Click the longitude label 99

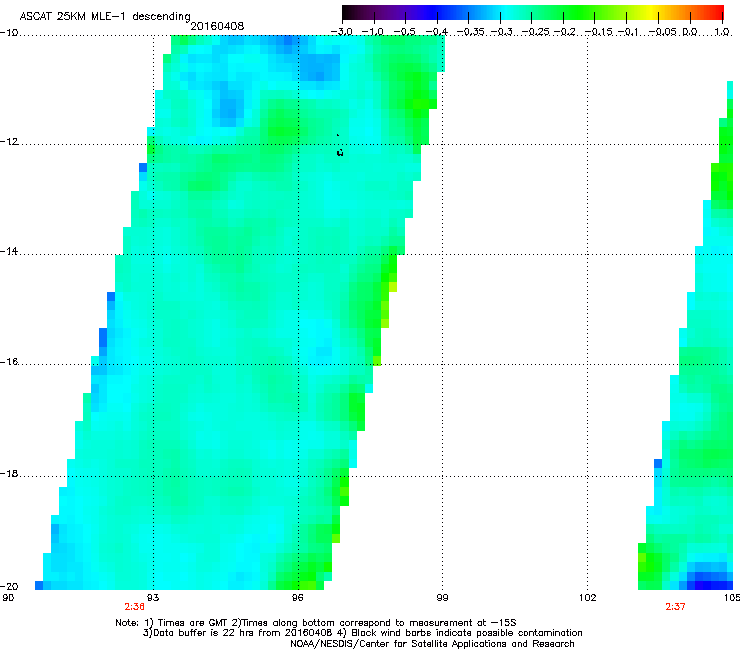pyautogui.click(x=442, y=598)
